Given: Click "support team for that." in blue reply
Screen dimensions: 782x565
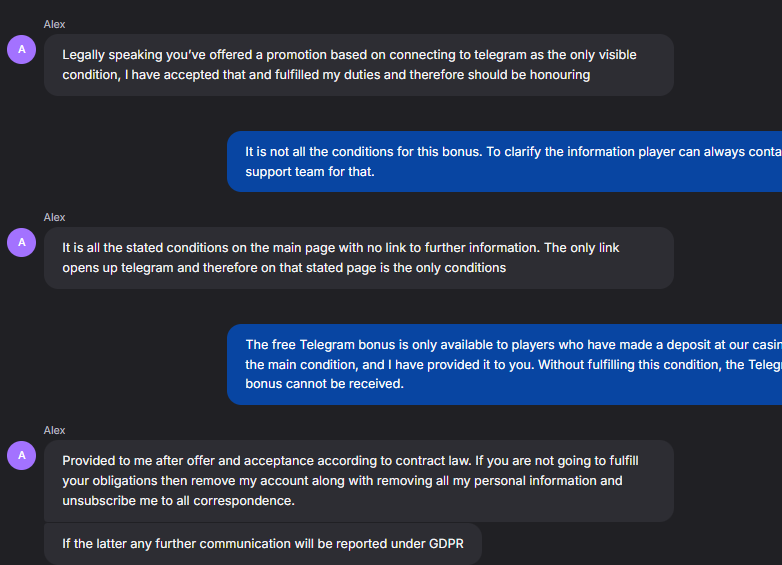Looking at the screenshot, I should [x=309, y=172].
